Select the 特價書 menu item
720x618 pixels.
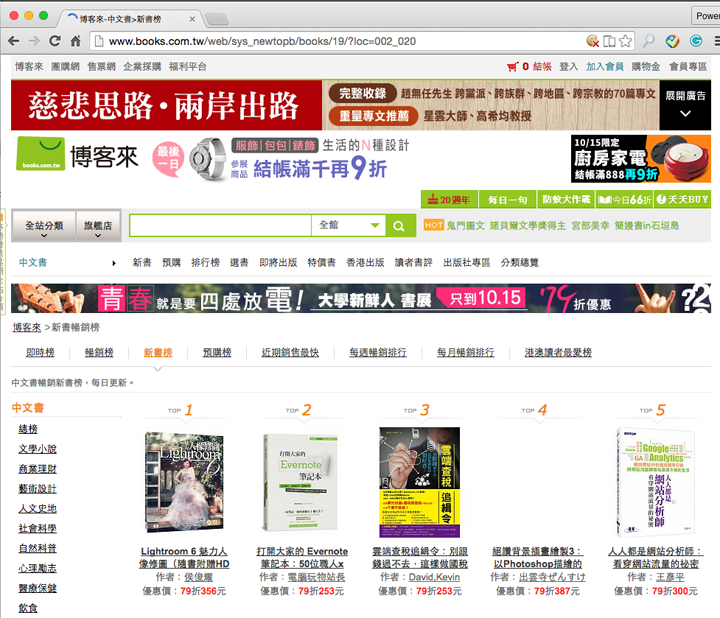coord(321,263)
